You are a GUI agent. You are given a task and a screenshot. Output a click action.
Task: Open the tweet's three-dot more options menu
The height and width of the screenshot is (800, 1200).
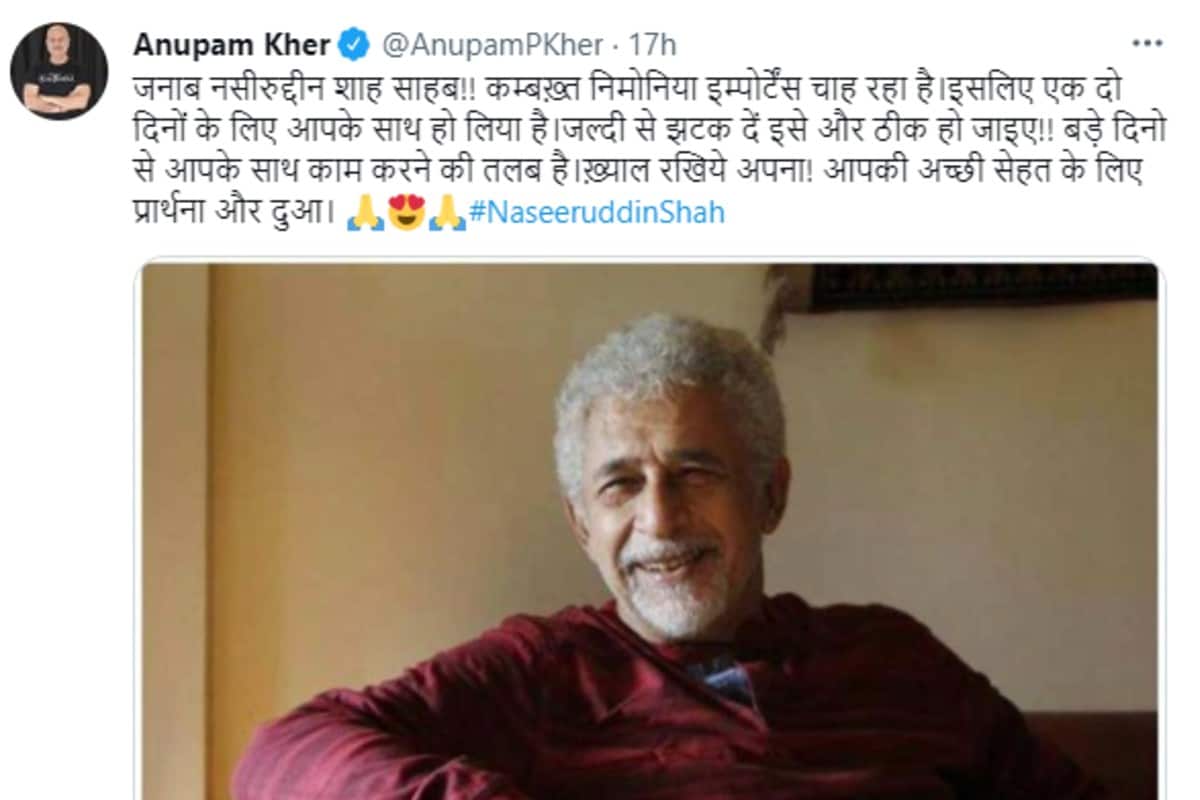click(x=1146, y=45)
